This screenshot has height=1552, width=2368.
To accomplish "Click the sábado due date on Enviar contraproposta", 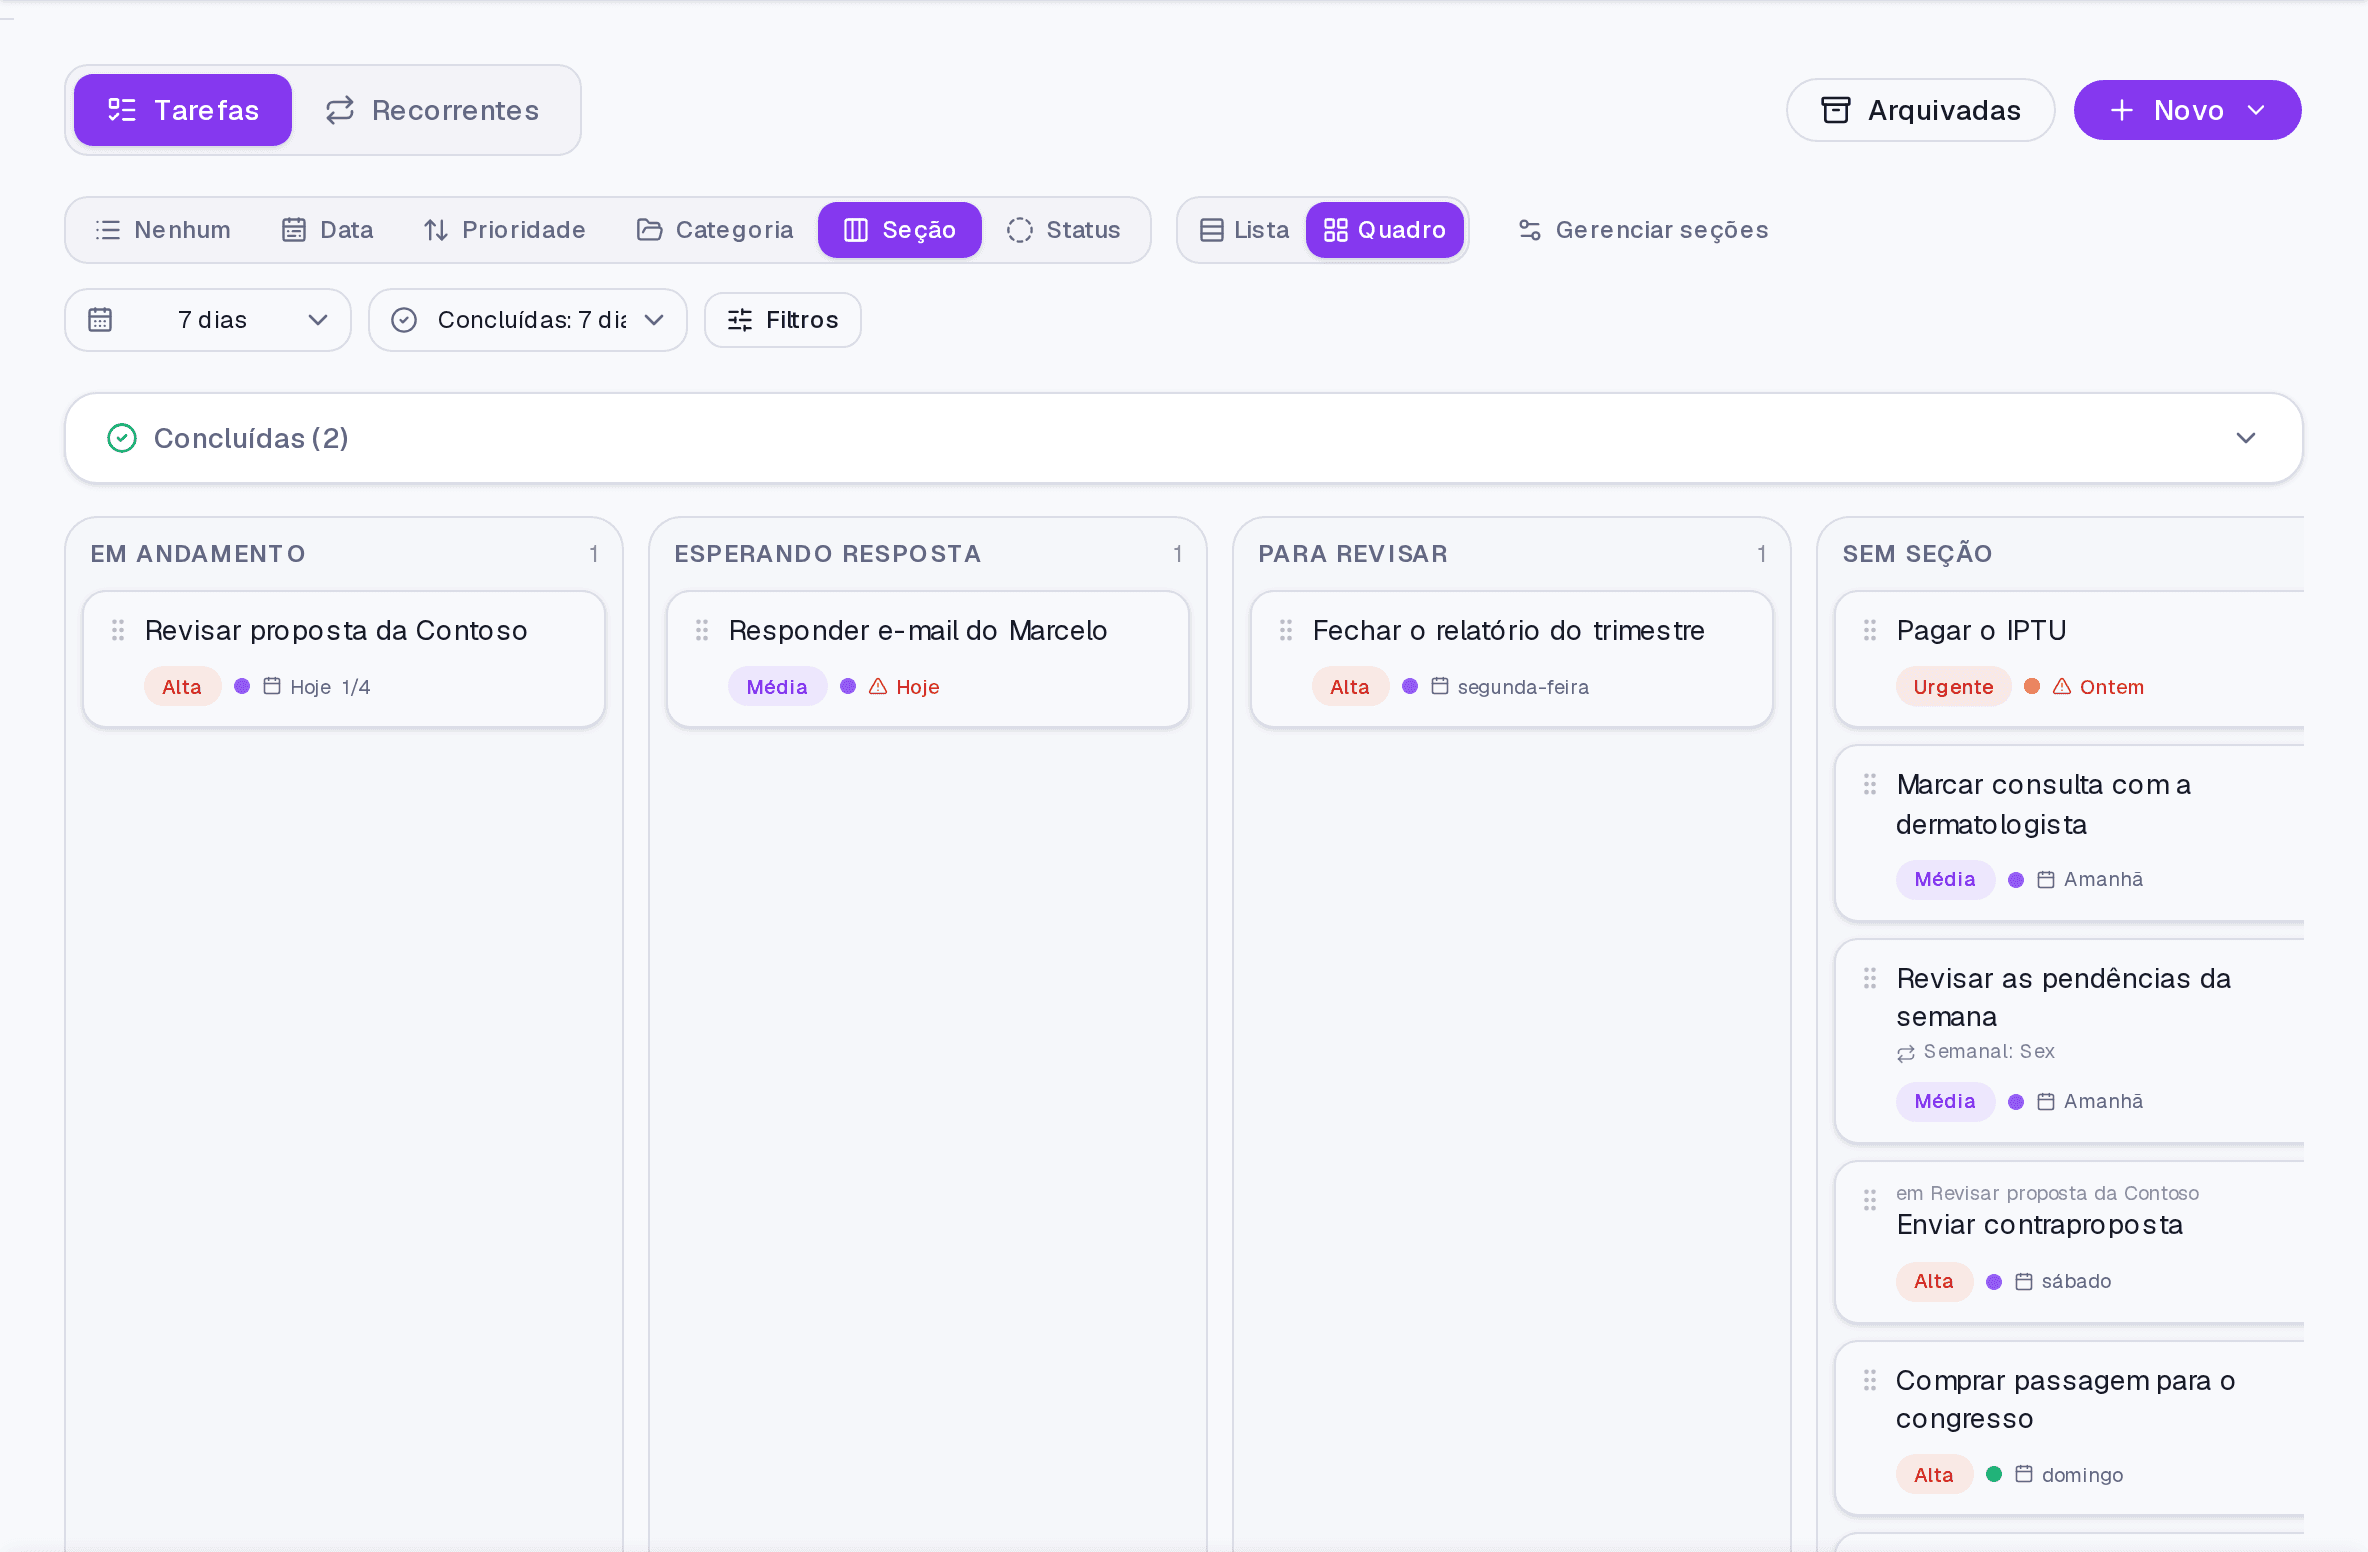I will [x=2076, y=1282].
